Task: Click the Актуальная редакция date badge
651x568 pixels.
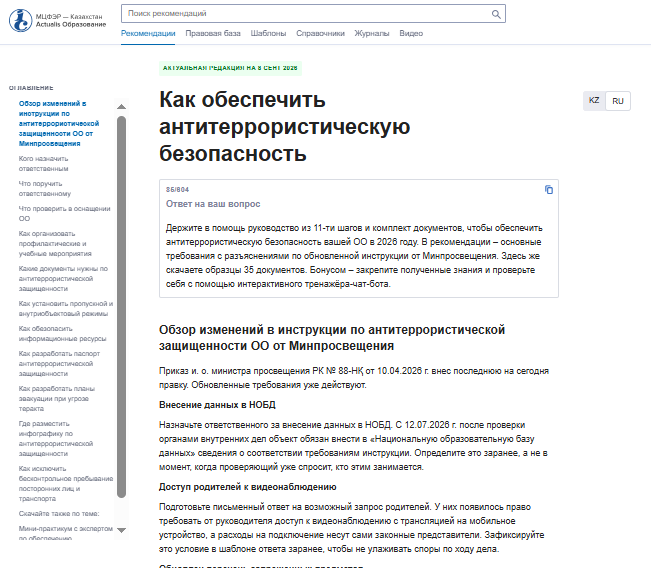Action: click(230, 68)
